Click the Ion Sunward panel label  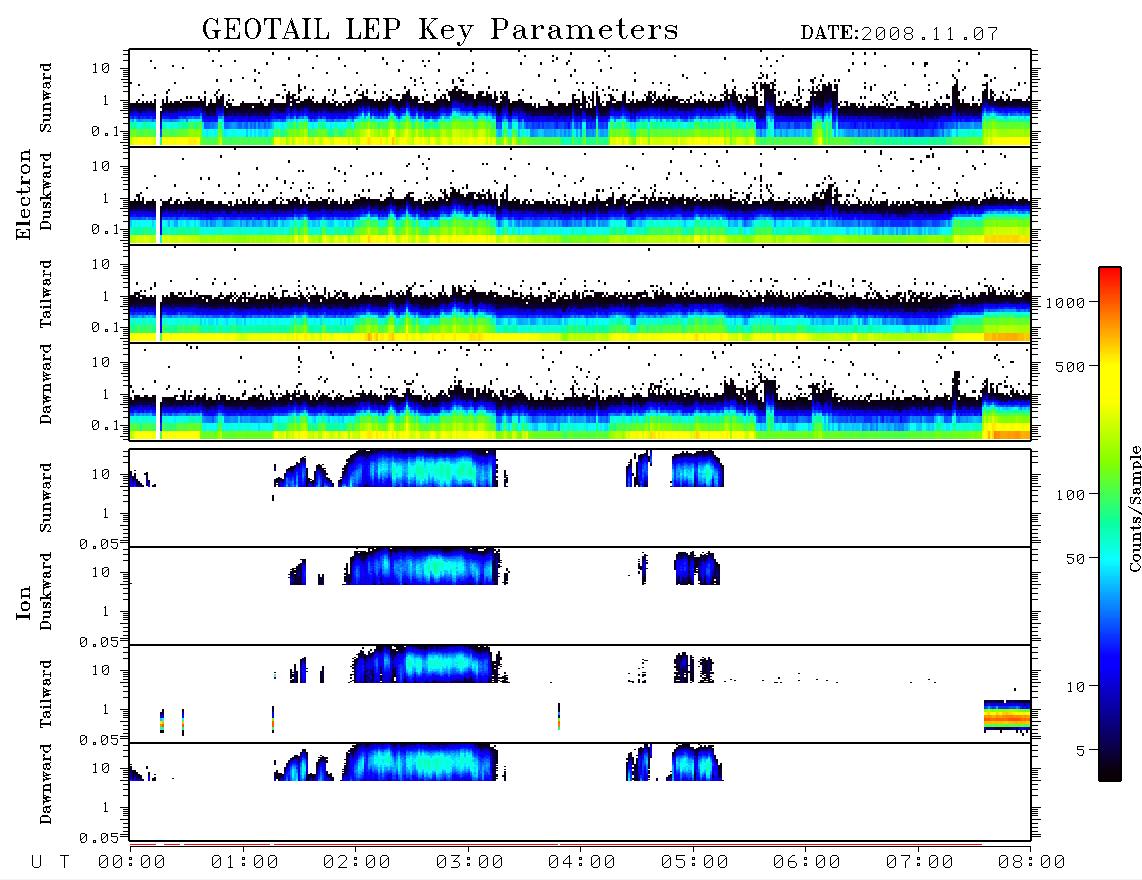46,497
